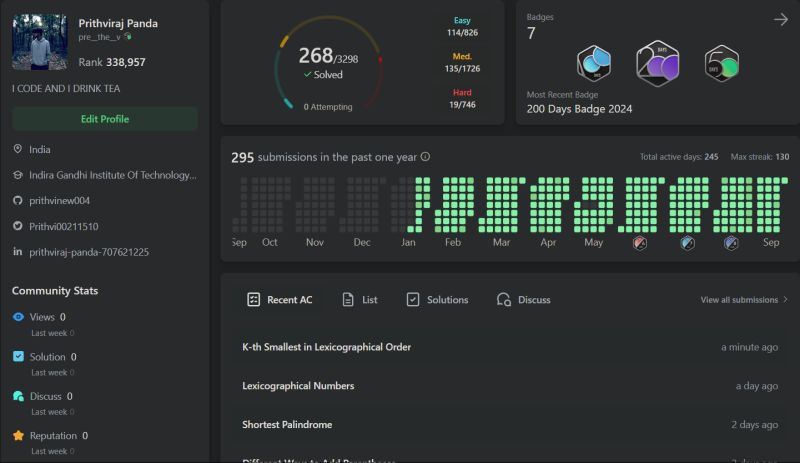Click the username Prithviraj Panda
Viewport: 800px width, 463px height.
point(118,23)
